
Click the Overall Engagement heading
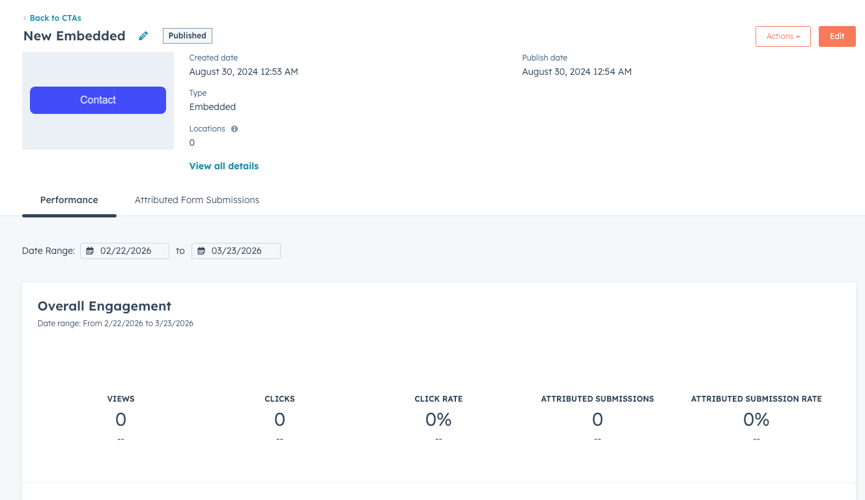pyautogui.click(x=104, y=306)
